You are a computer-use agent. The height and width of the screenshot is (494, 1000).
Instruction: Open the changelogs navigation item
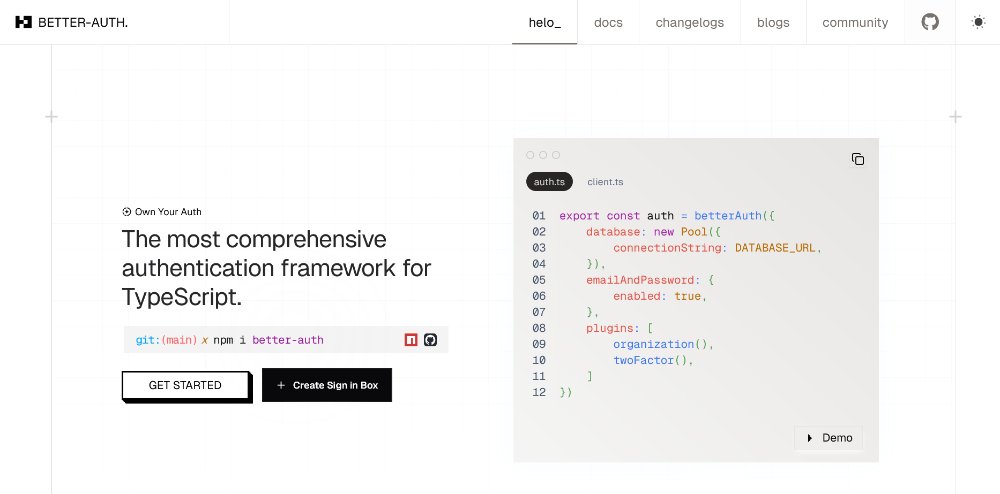coord(689,22)
